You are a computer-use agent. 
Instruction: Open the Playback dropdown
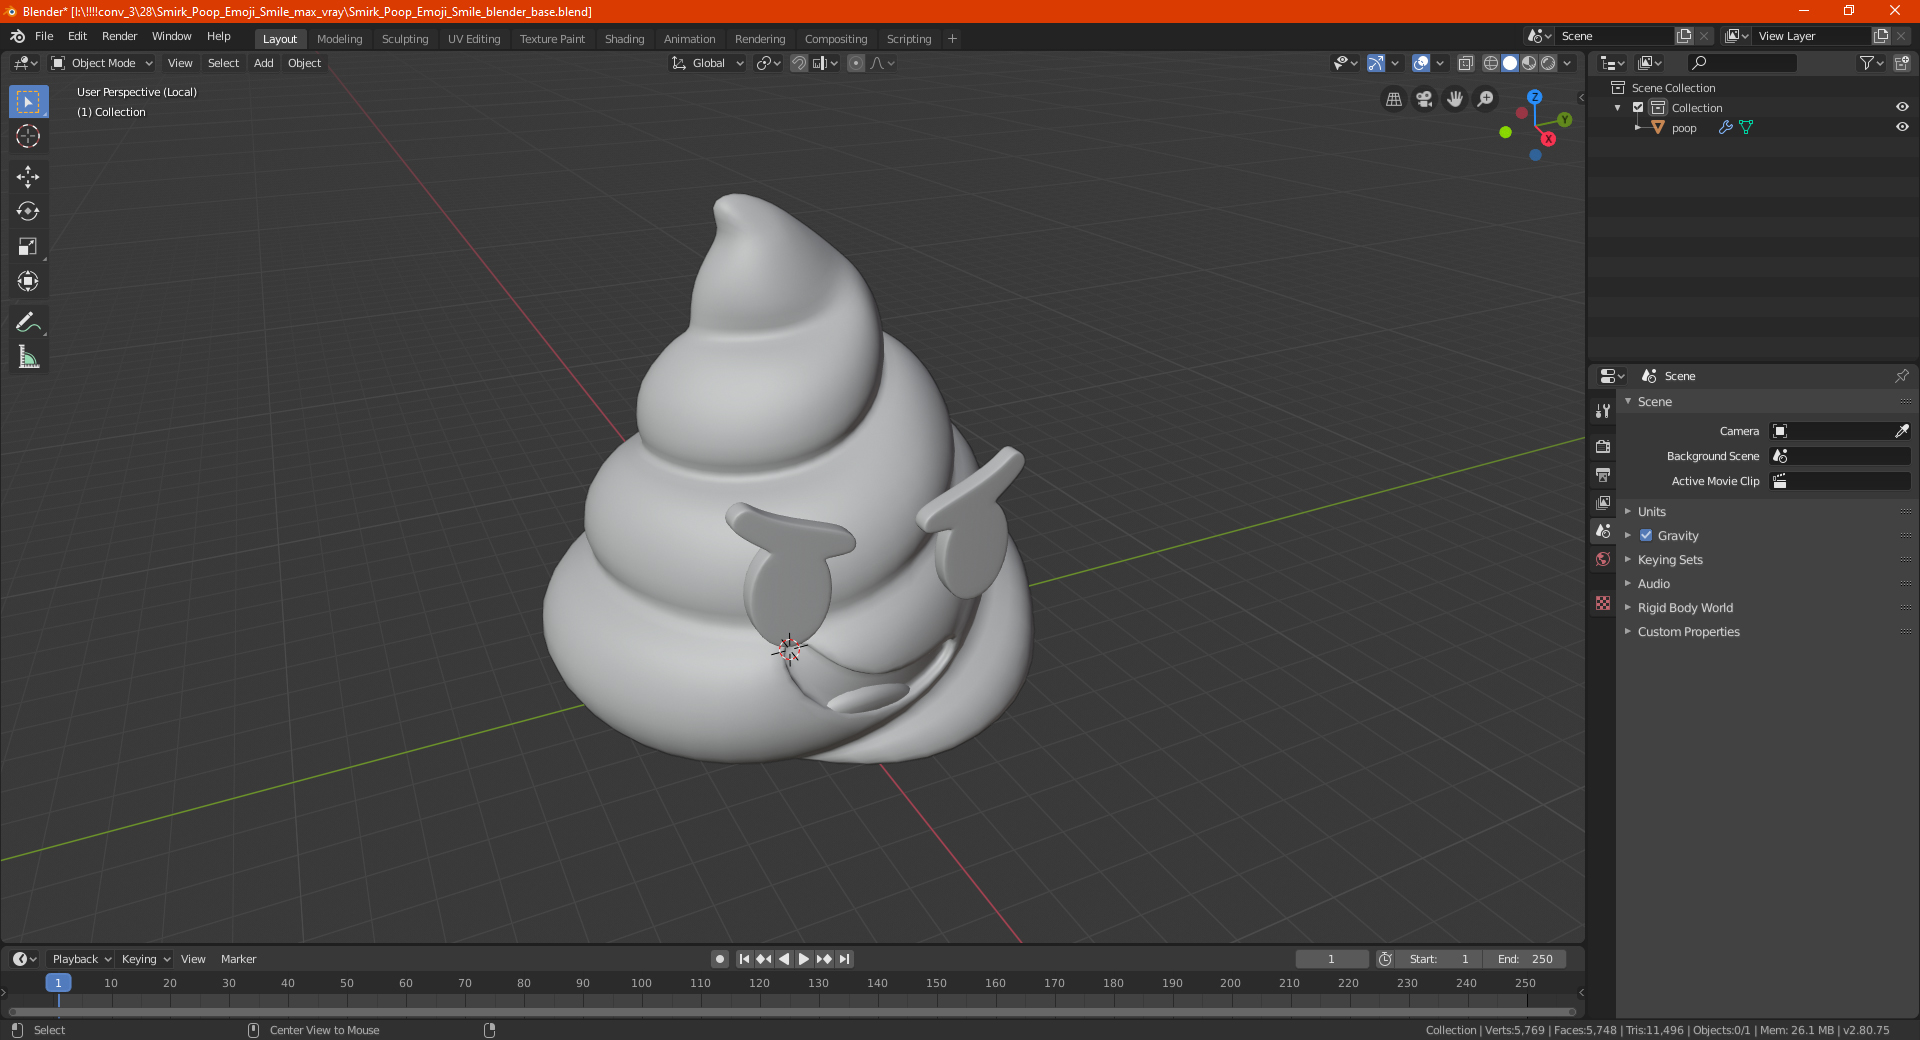point(81,959)
